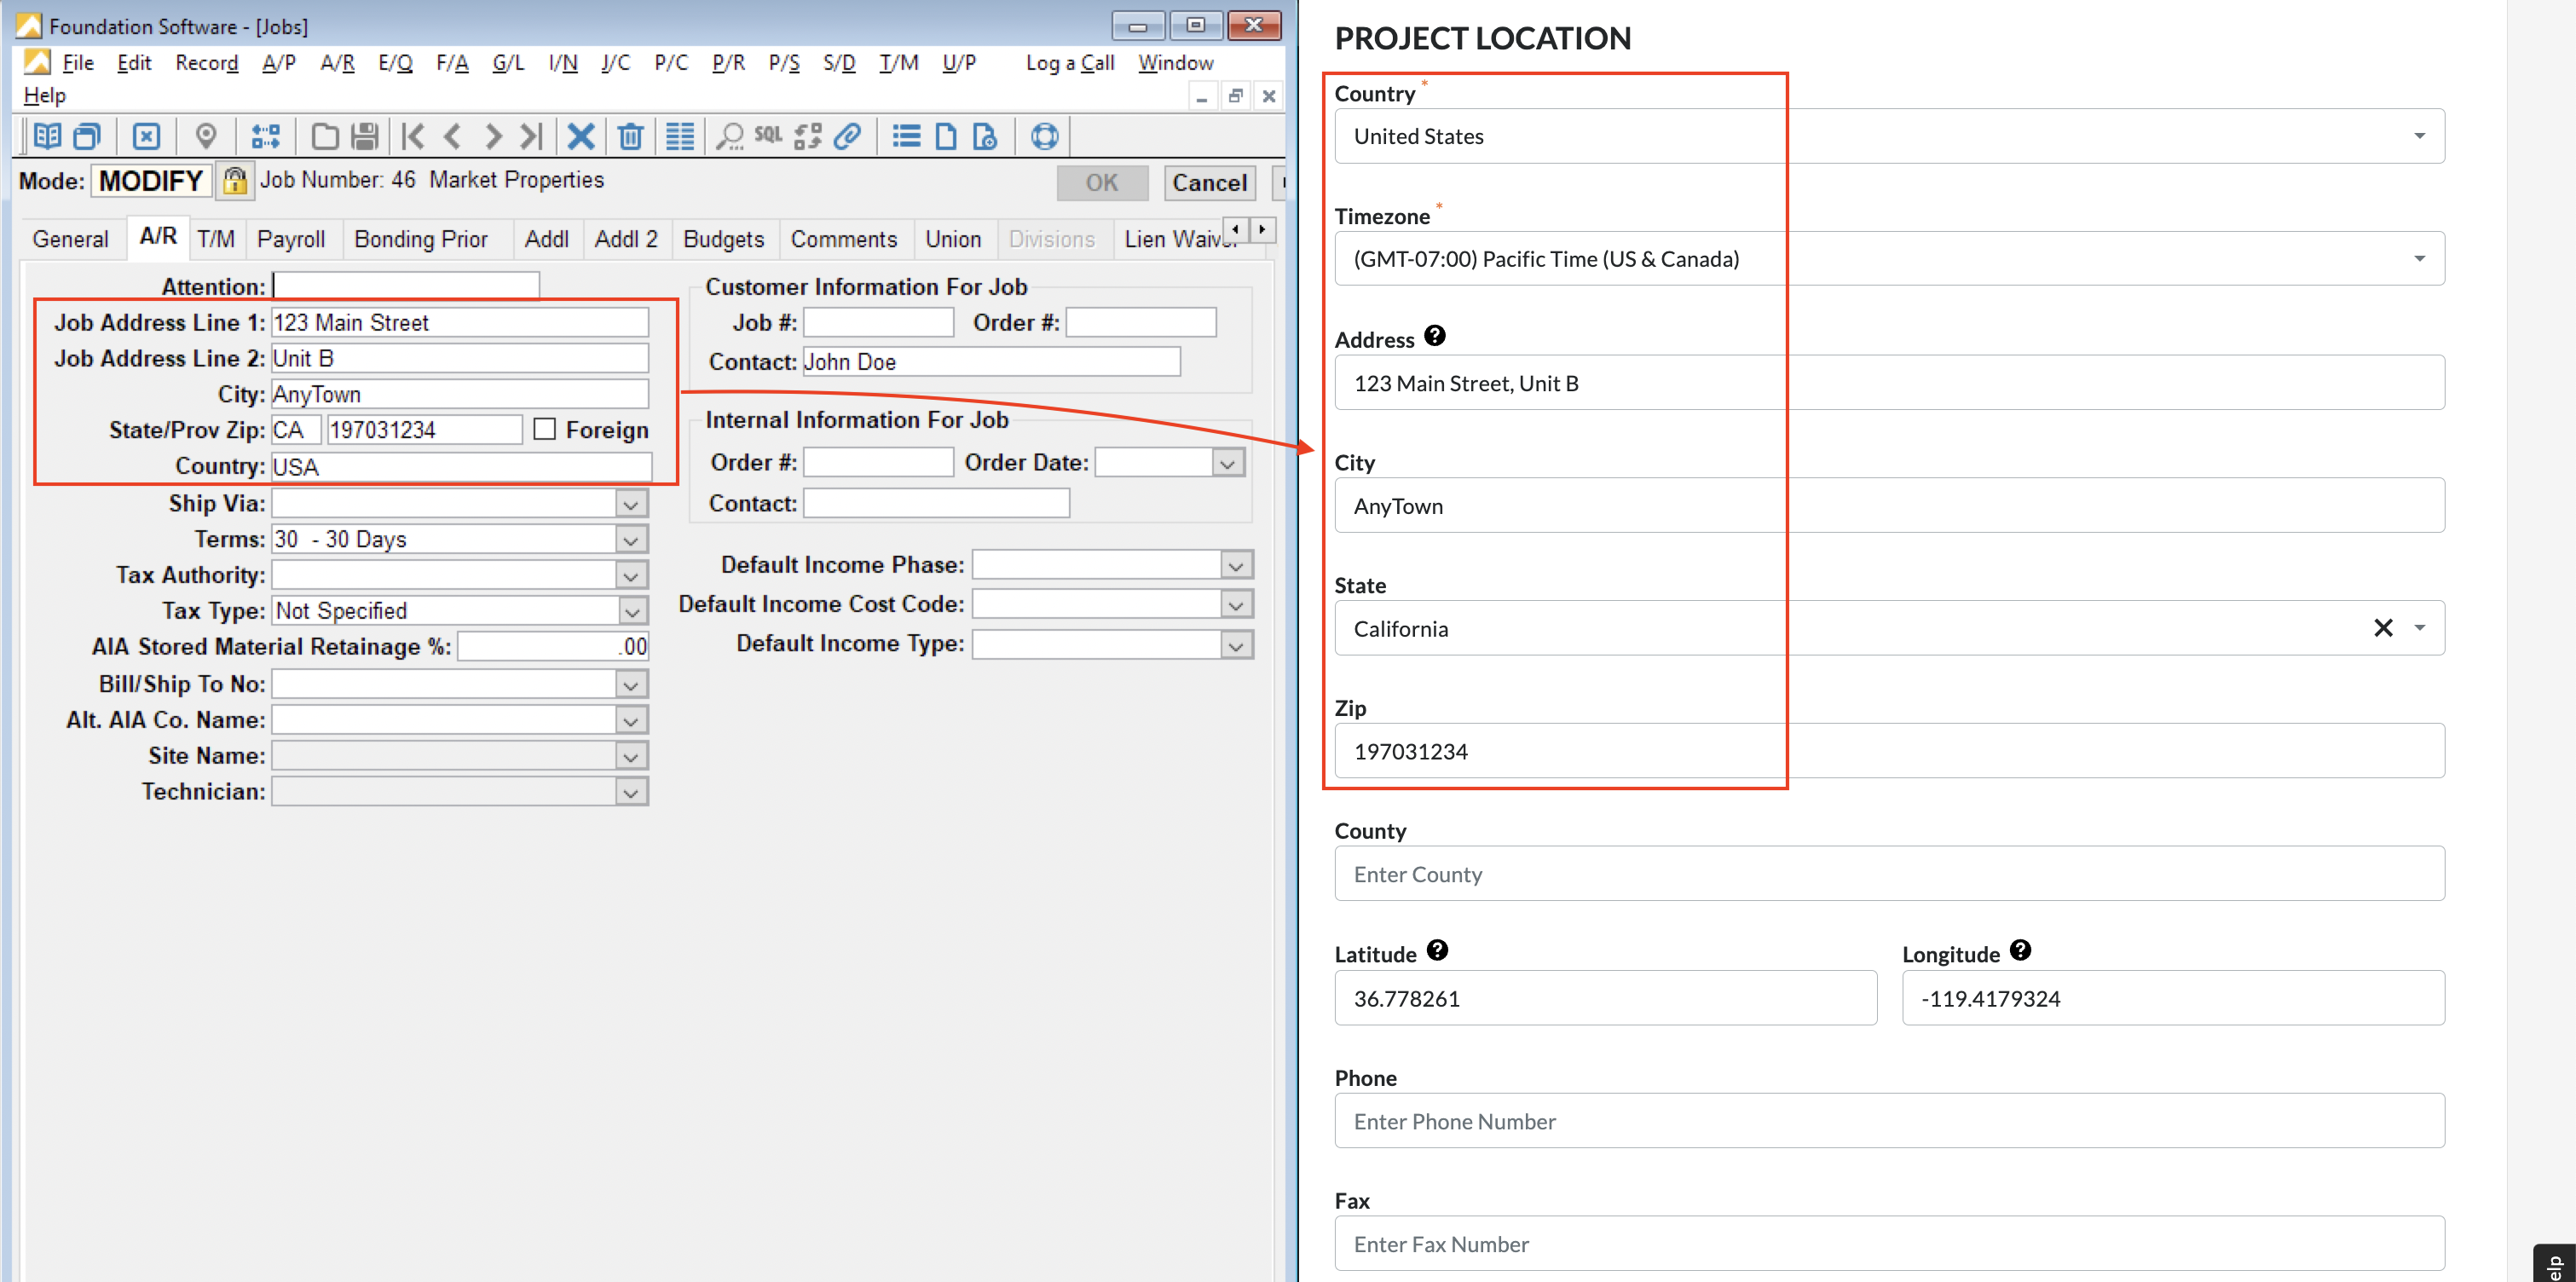Expand the Terms dropdown selector
Screen dimensions: 2576x1282
(631, 539)
